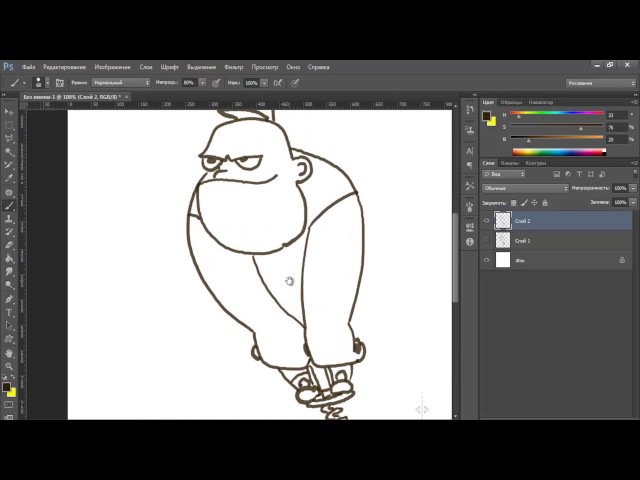Toggle lock image pixels brush icon

524,202
